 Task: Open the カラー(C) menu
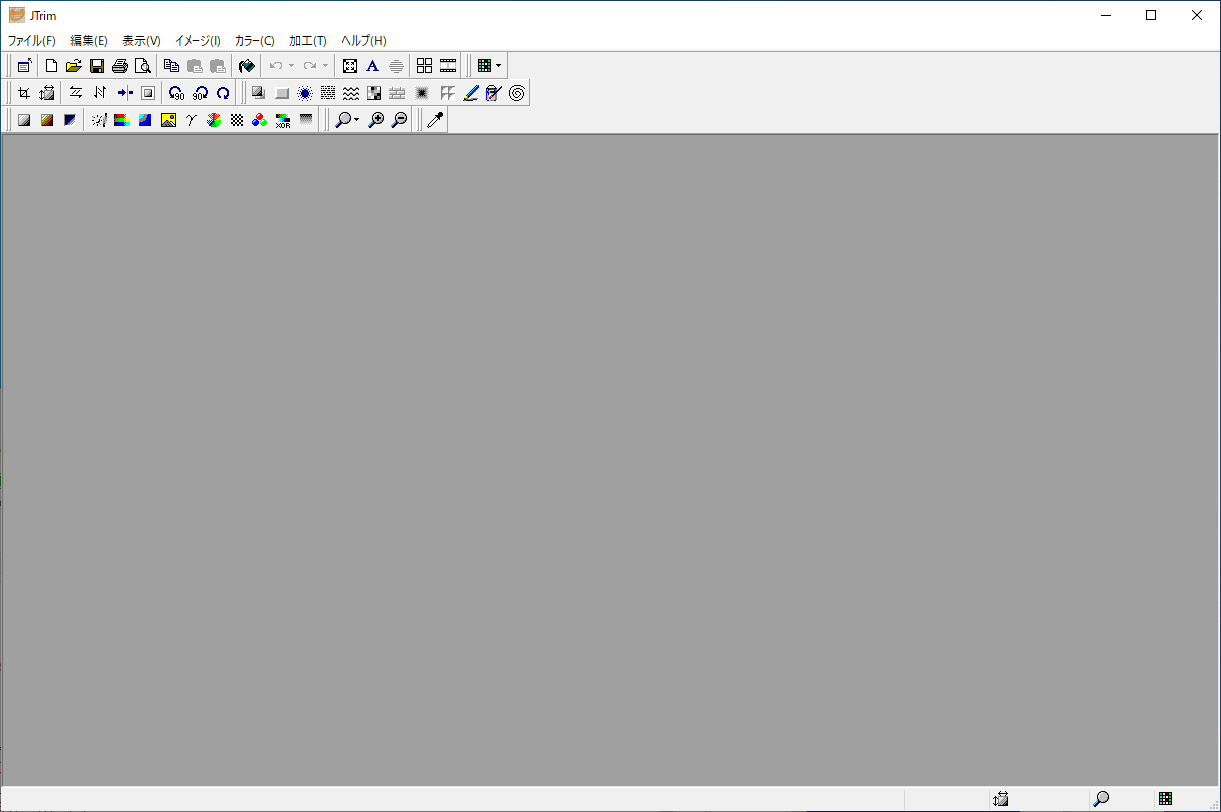254,41
